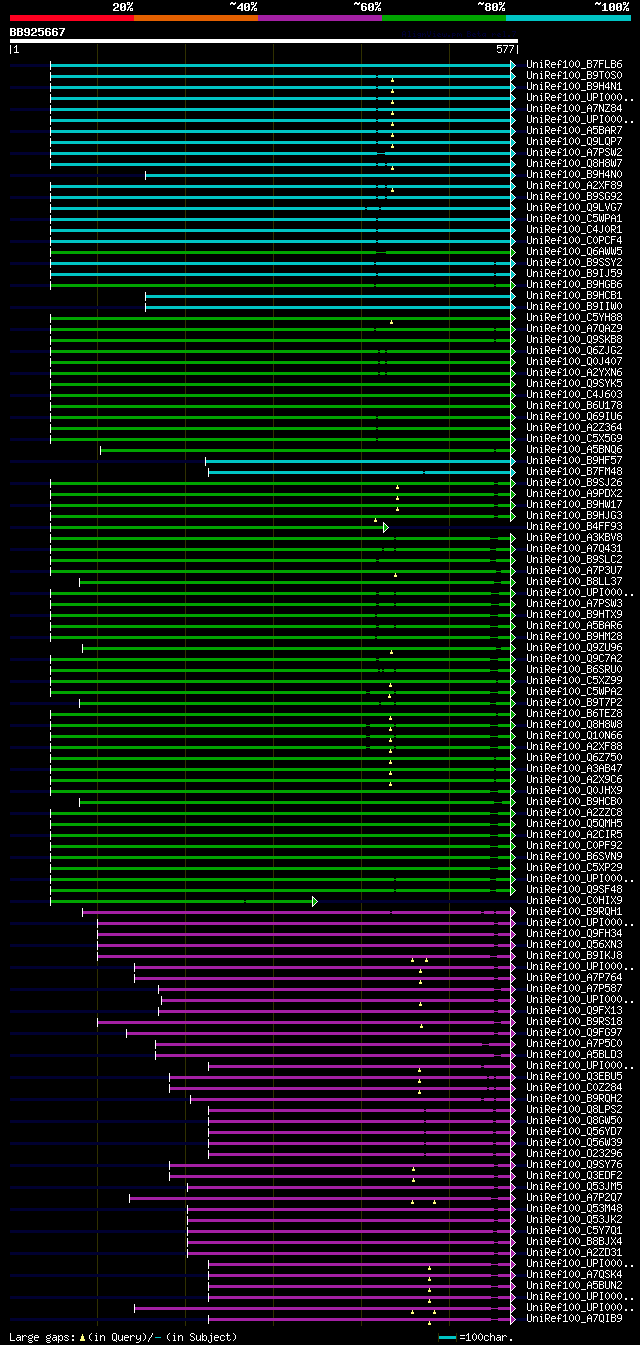Open hit UniRef100_Q9LQP7

point(574,141)
